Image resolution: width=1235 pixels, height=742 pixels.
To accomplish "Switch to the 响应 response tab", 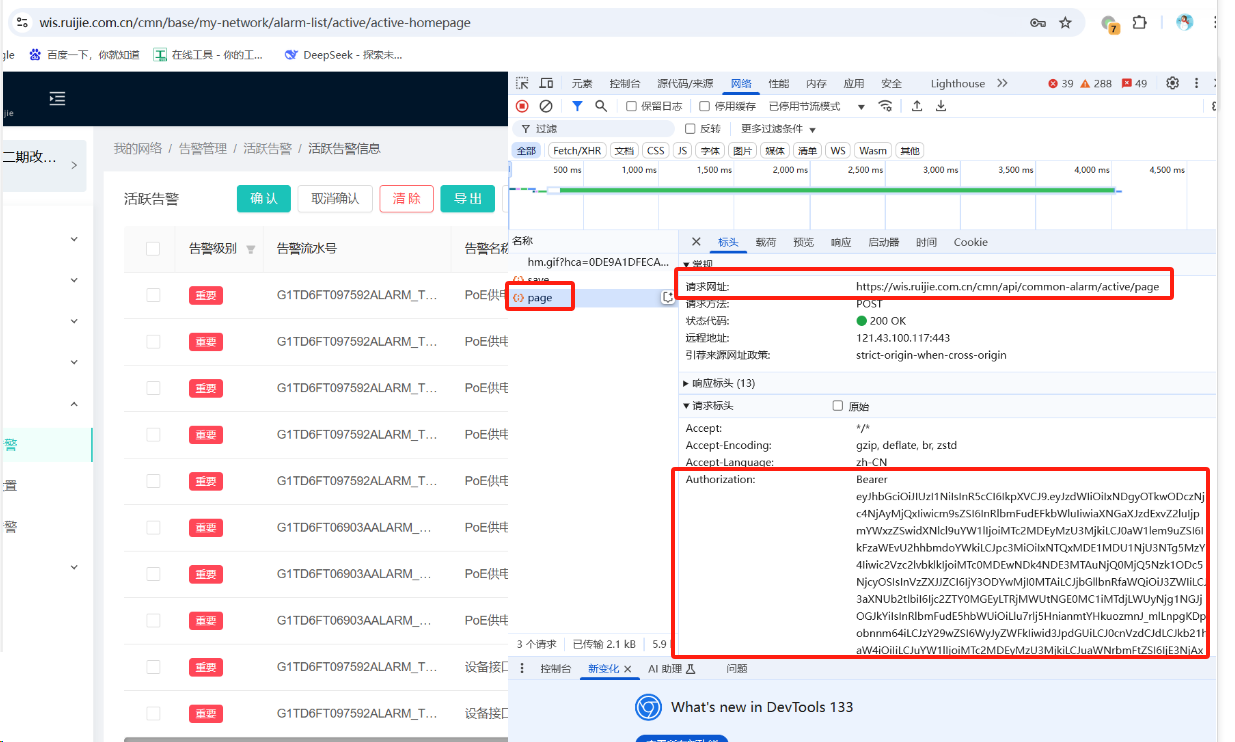I will pos(841,242).
